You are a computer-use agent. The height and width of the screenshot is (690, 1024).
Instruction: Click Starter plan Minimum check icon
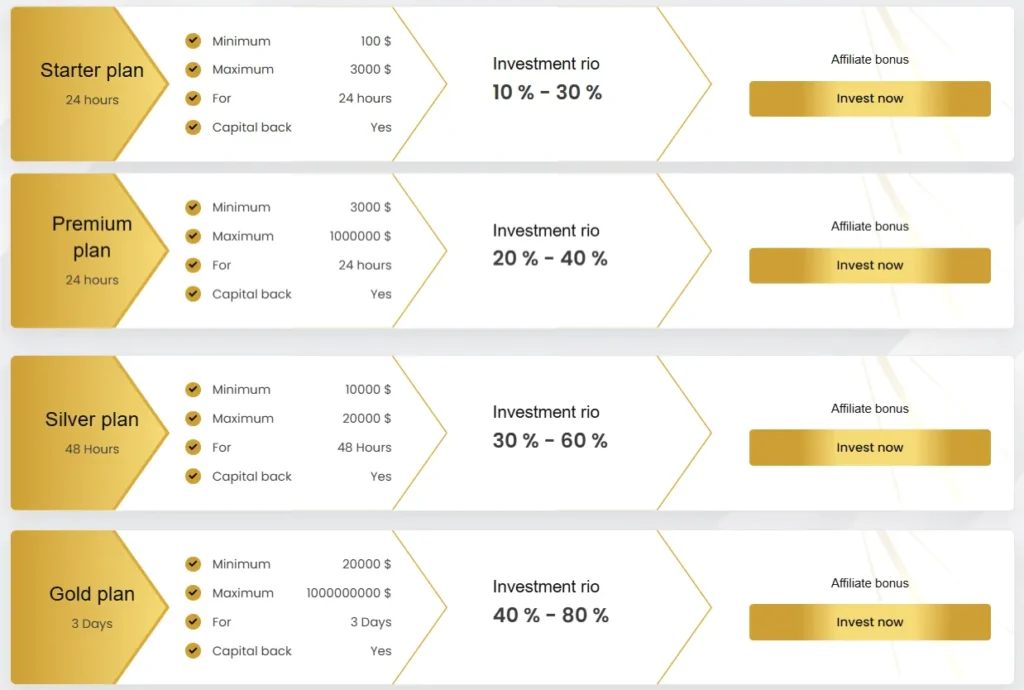[193, 41]
